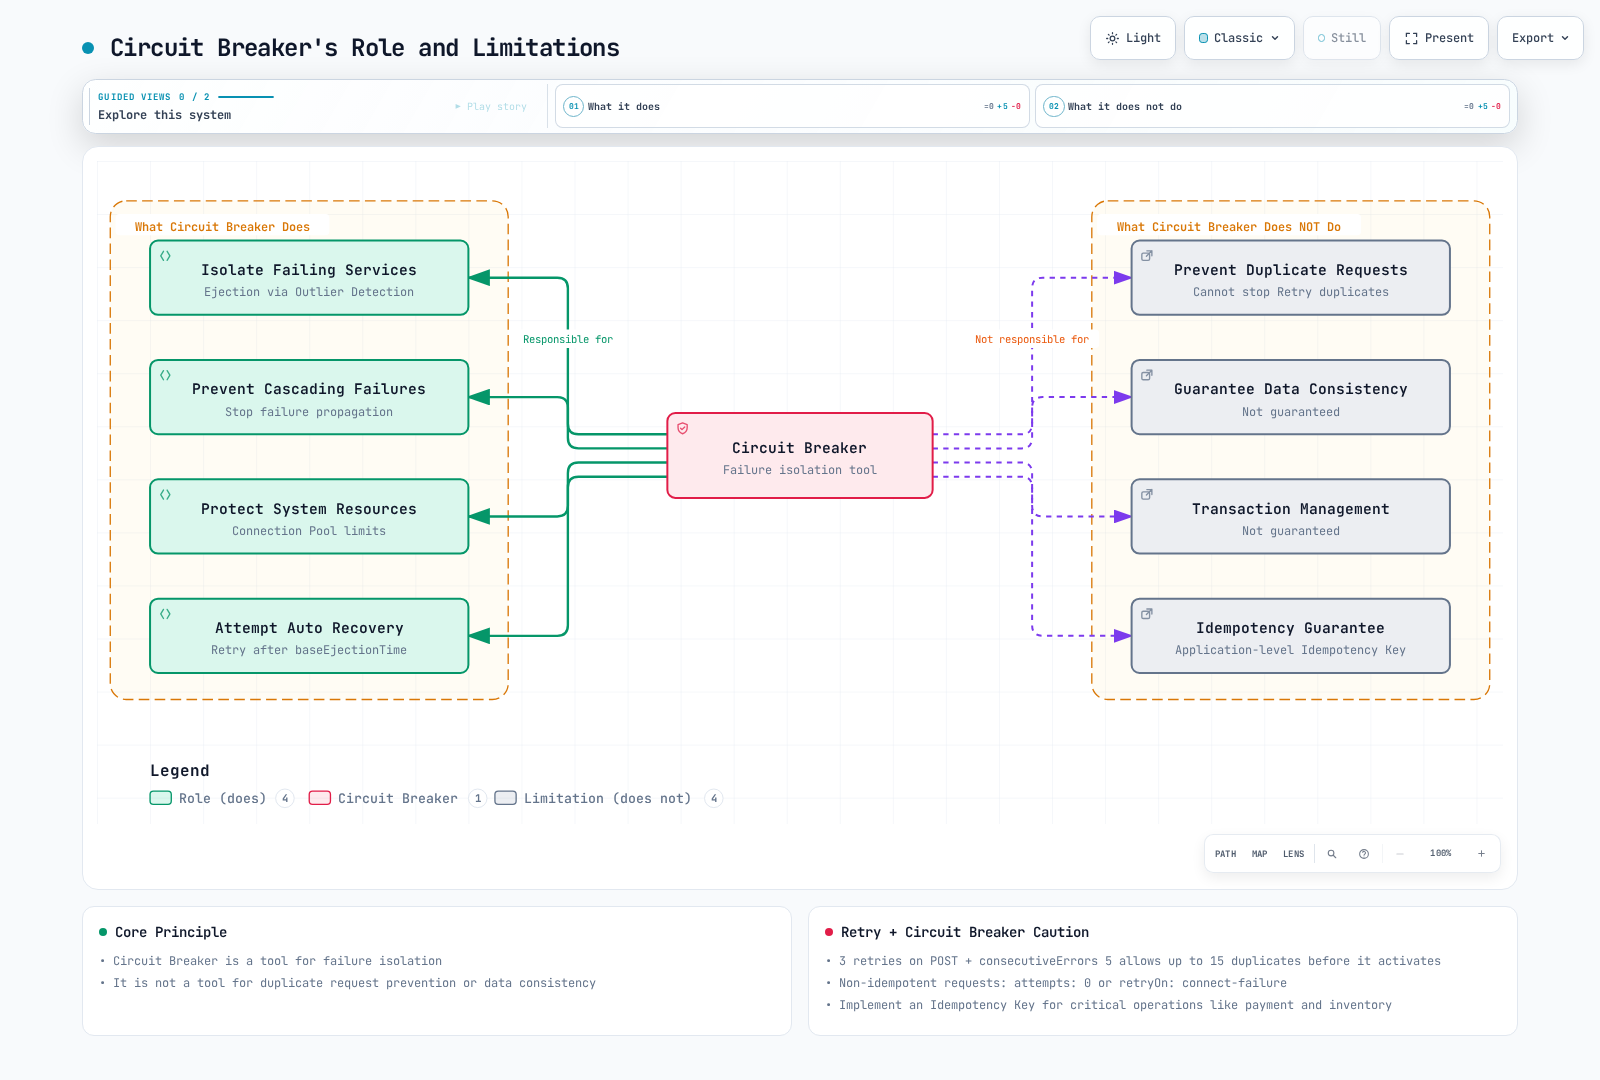
Task: Open the search magnifier in the canvas toolbar
Action: (1332, 854)
